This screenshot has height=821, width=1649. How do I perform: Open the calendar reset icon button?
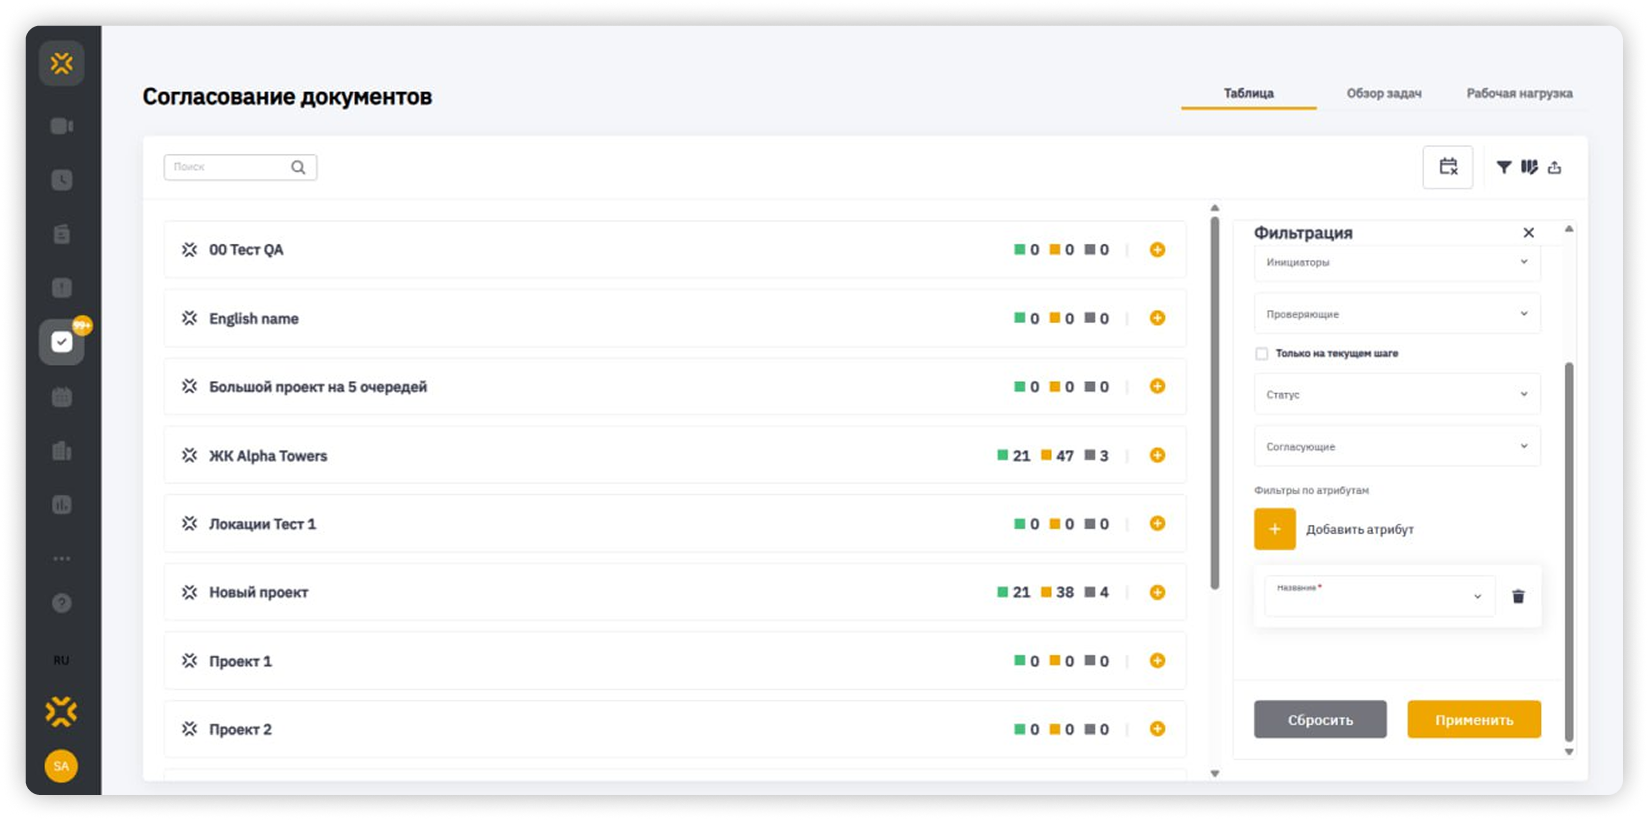pos(1447,167)
